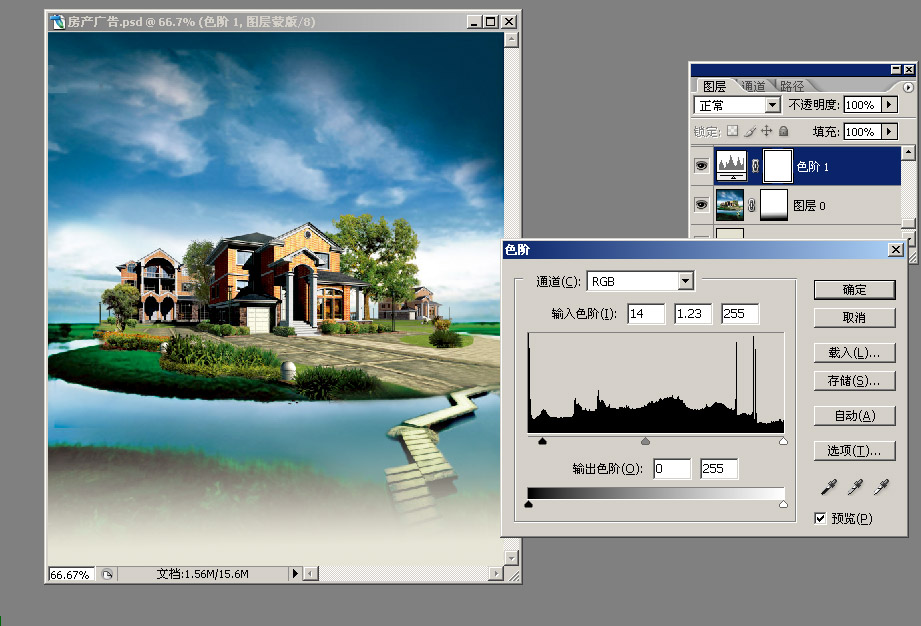Screen dimensions: 921x626
Task: Expand the 不透明度 opacity slider arrow
Action: tap(889, 105)
